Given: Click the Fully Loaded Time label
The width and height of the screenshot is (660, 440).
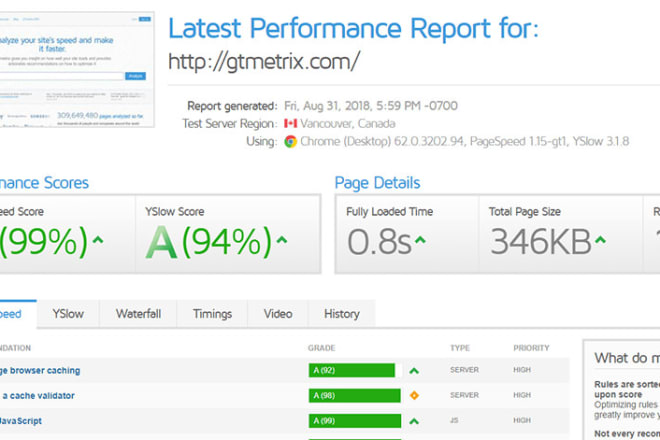Looking at the screenshot, I should tap(389, 211).
